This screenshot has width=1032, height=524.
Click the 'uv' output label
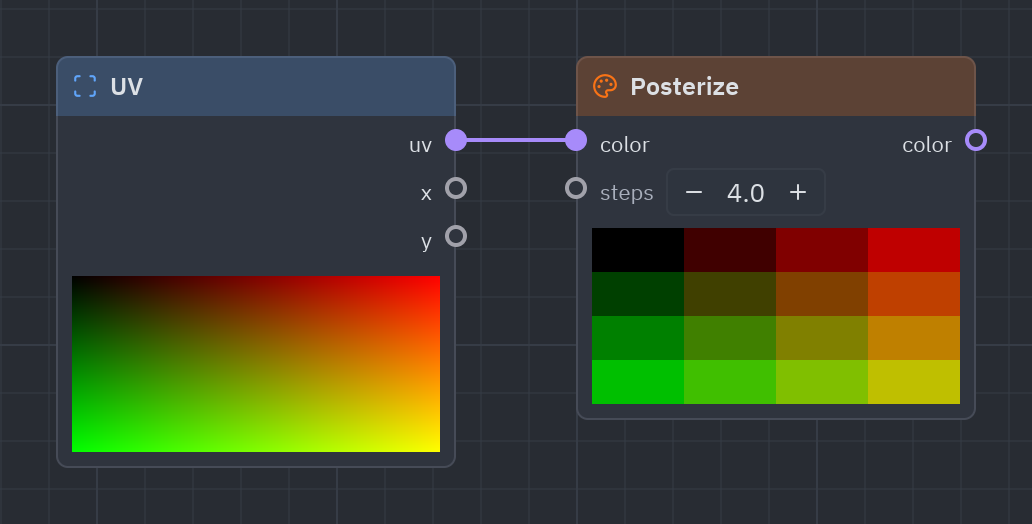pos(421,145)
